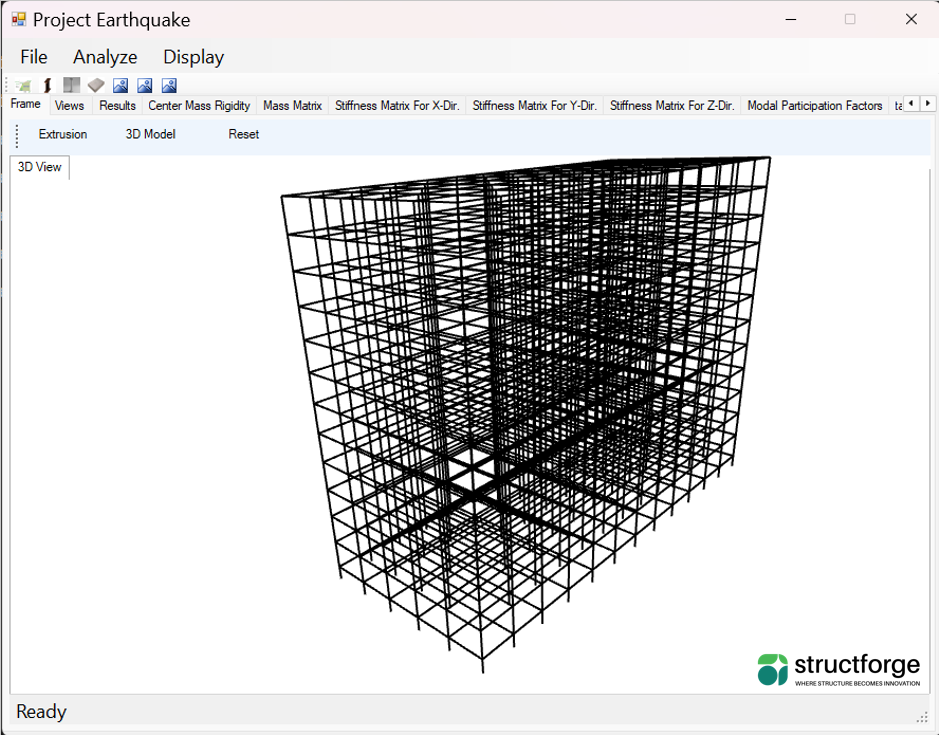Select the brown column toolbar icon
The width and height of the screenshot is (939, 735).
point(47,86)
